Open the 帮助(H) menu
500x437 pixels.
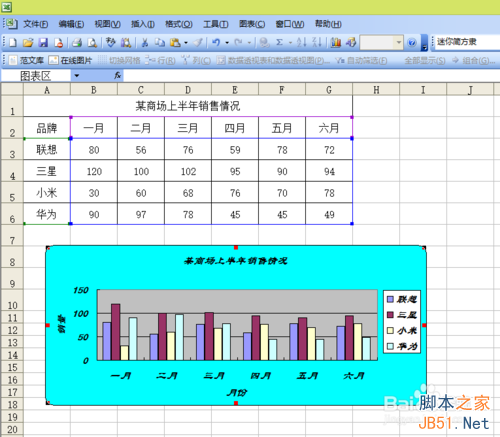pyautogui.click(x=328, y=24)
